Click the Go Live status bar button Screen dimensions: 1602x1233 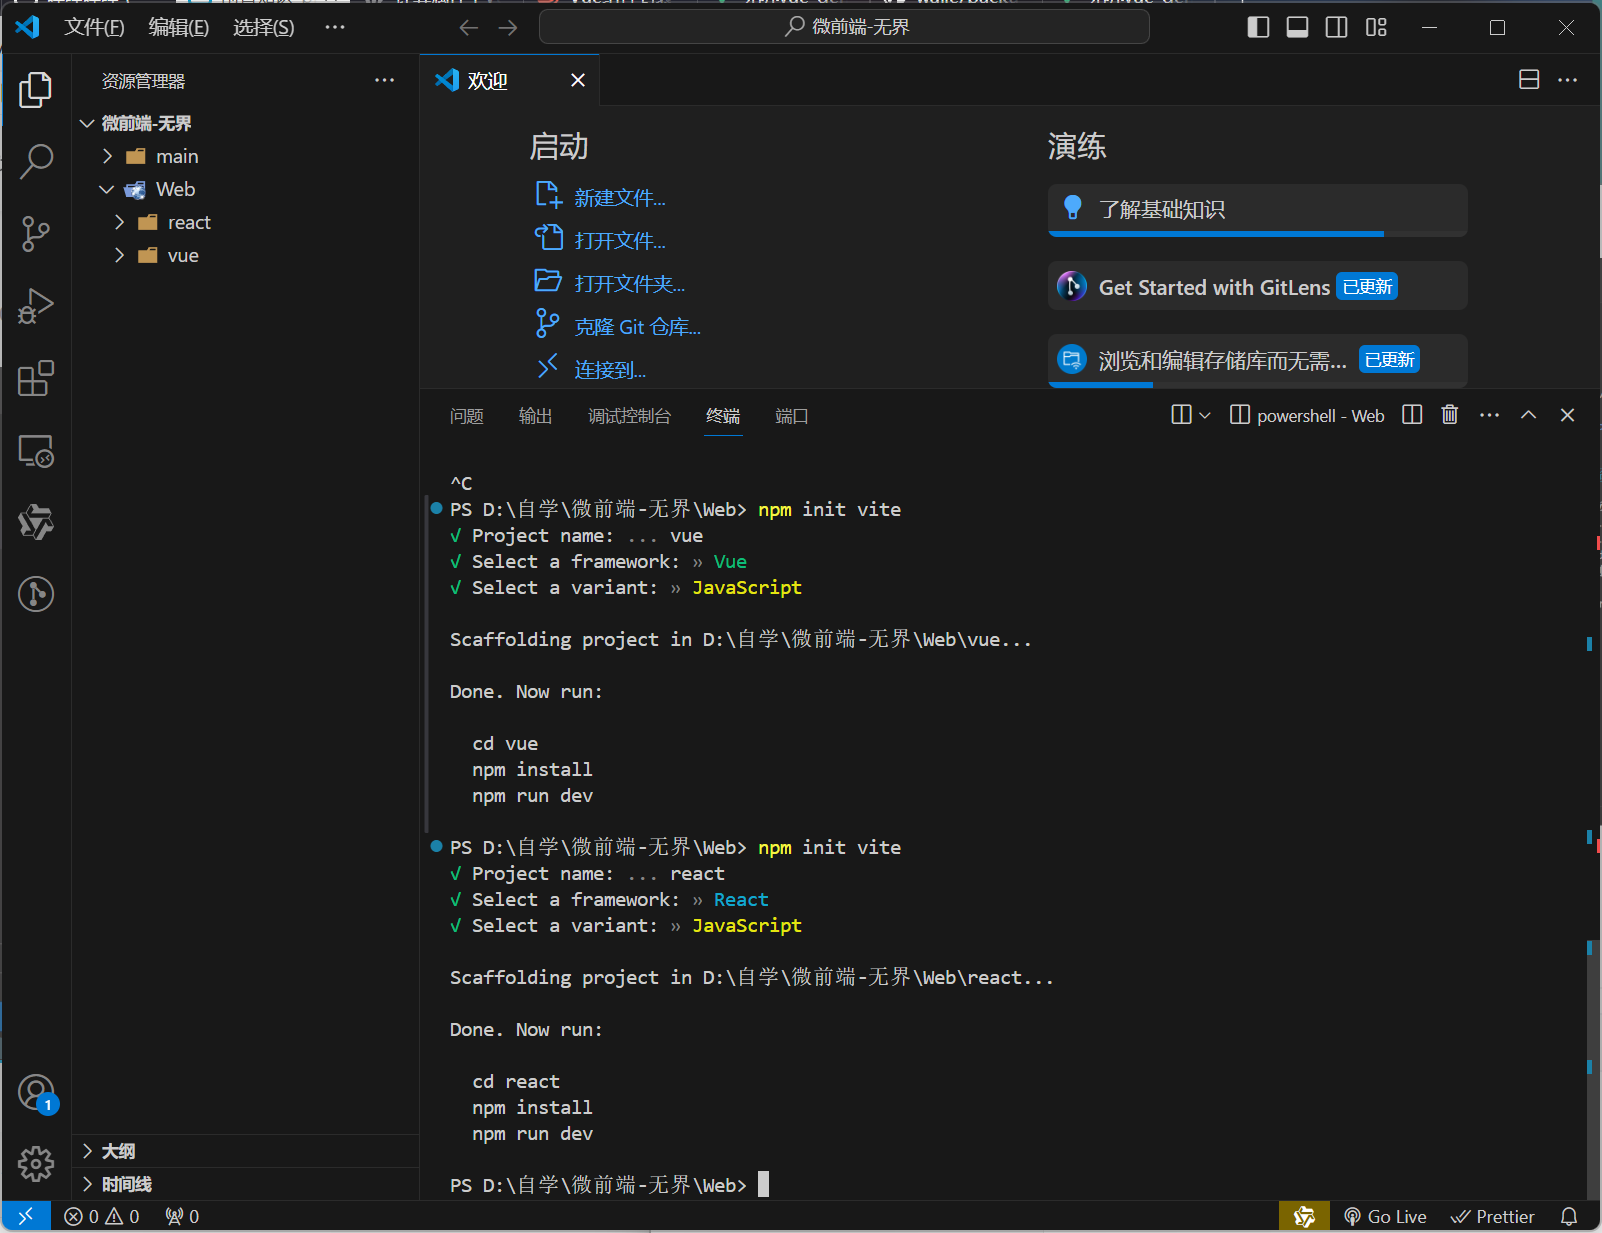[x=1385, y=1216]
